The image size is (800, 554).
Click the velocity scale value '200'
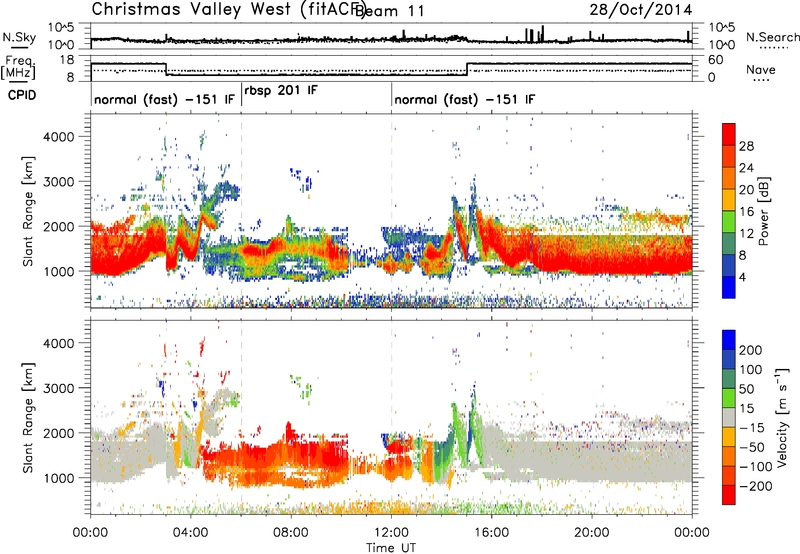[x=751, y=350]
